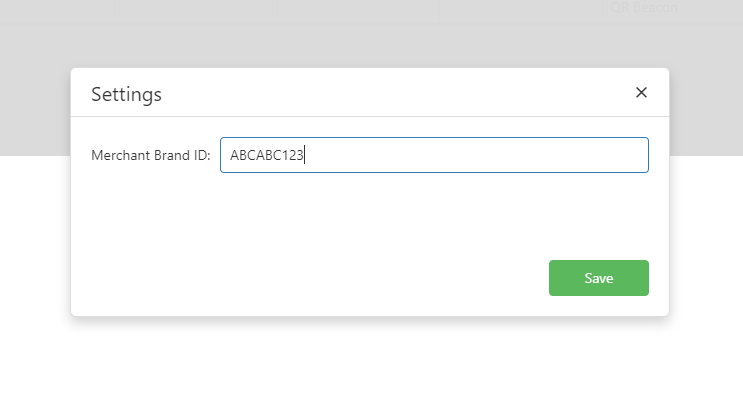The width and height of the screenshot is (743, 393).
Task: Click the white page below the dialog
Action: pyautogui.click(x=370, y=356)
